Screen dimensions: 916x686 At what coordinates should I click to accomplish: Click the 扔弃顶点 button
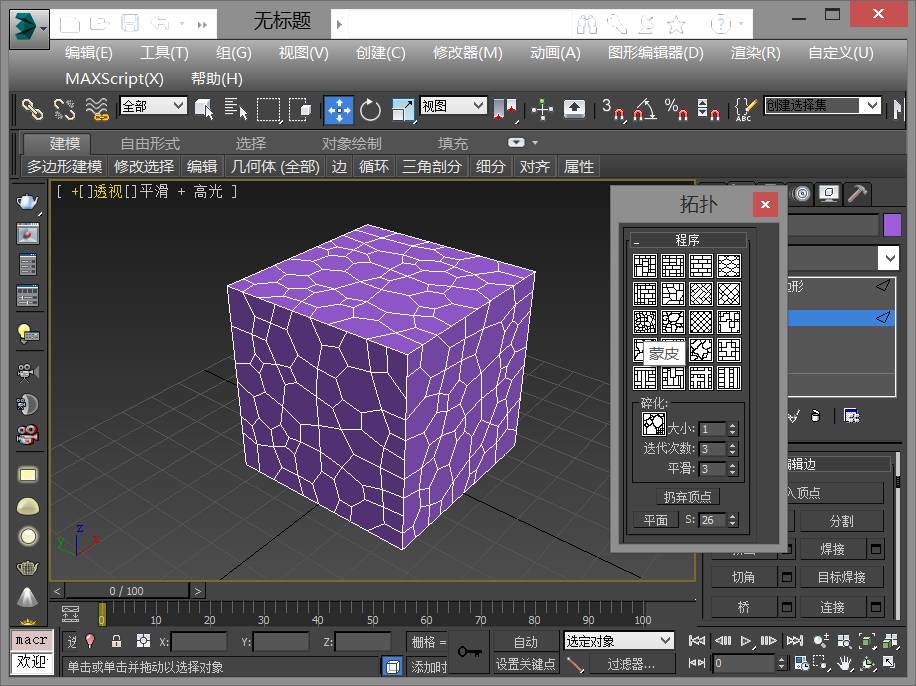688,497
